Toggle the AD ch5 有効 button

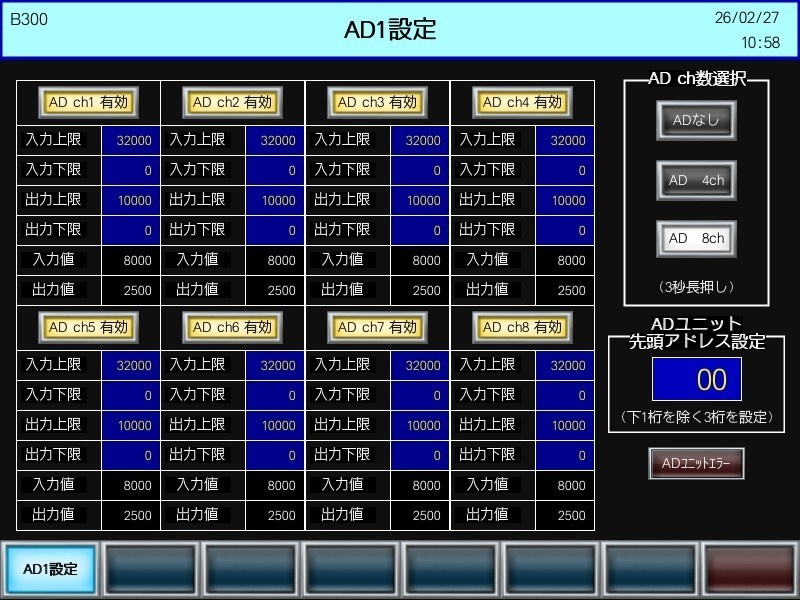click(88, 328)
